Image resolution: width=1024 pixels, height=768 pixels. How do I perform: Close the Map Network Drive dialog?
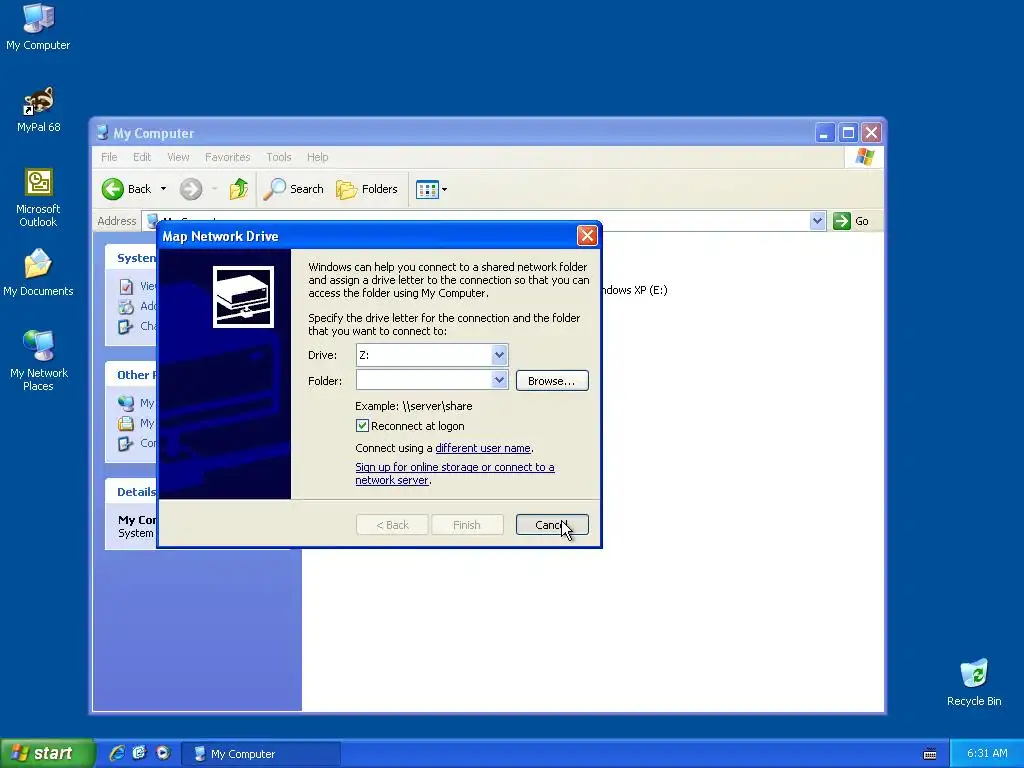click(586, 236)
